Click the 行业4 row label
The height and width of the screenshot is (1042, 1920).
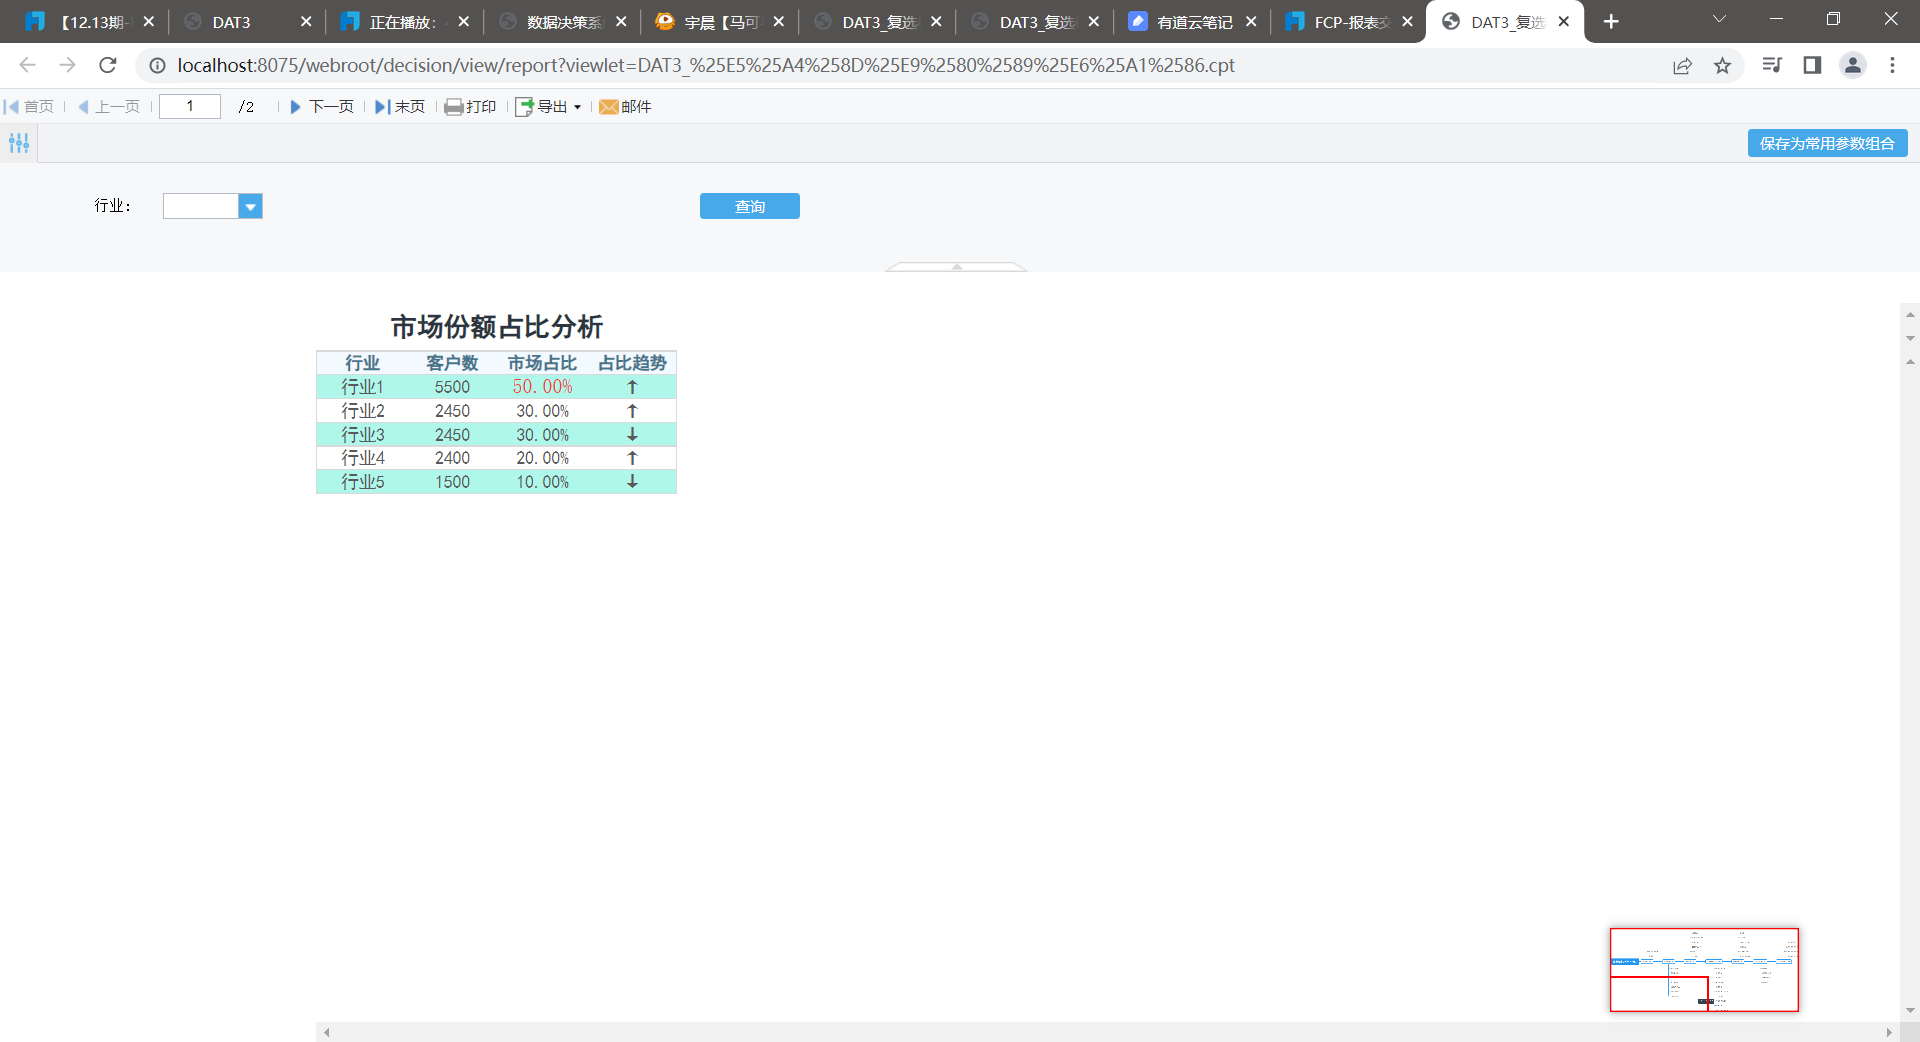[362, 458]
